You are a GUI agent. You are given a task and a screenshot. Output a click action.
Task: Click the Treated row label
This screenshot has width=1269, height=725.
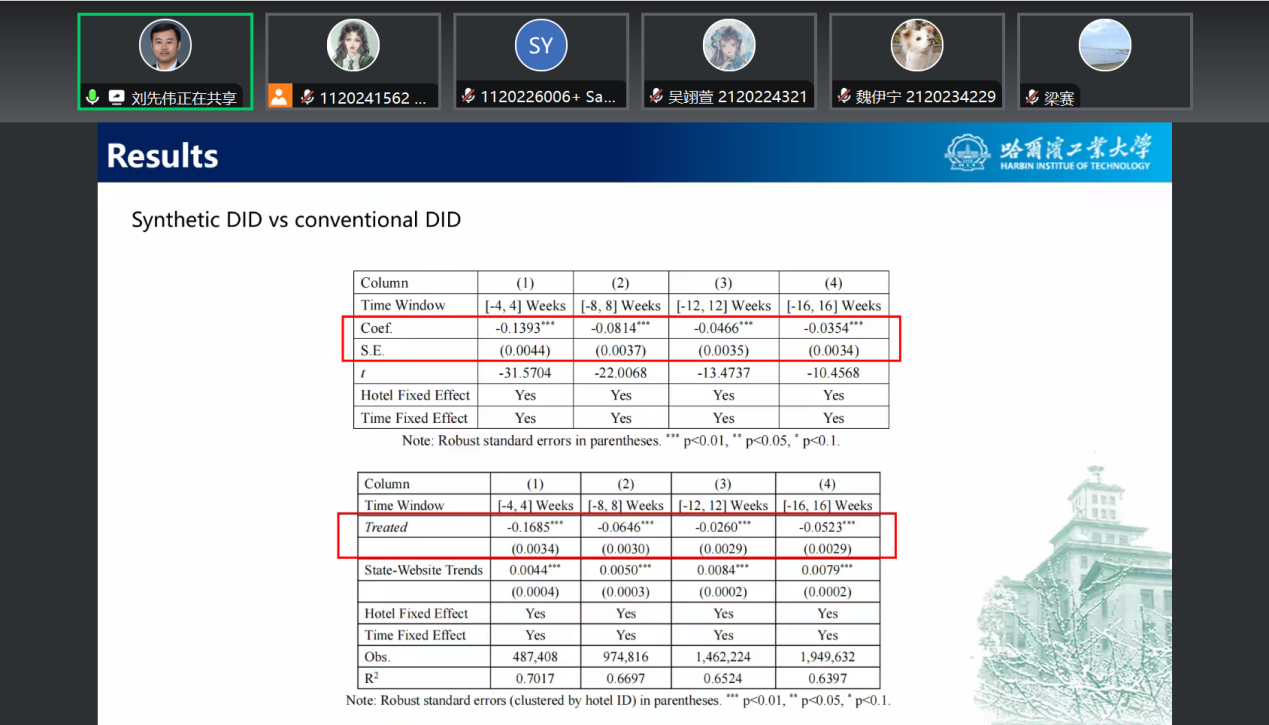(386, 527)
